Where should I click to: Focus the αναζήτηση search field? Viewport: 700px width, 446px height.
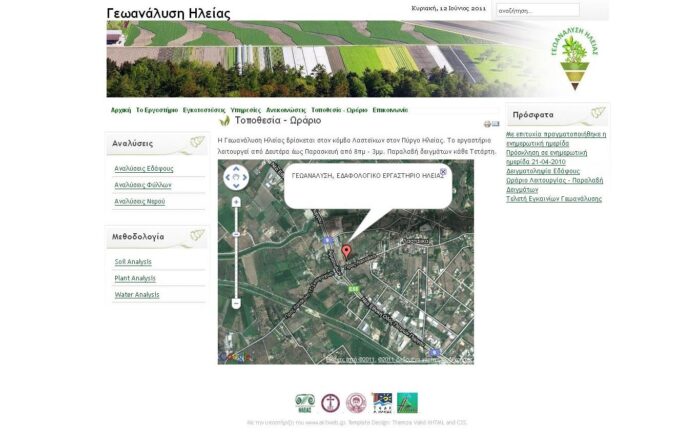coord(538,10)
